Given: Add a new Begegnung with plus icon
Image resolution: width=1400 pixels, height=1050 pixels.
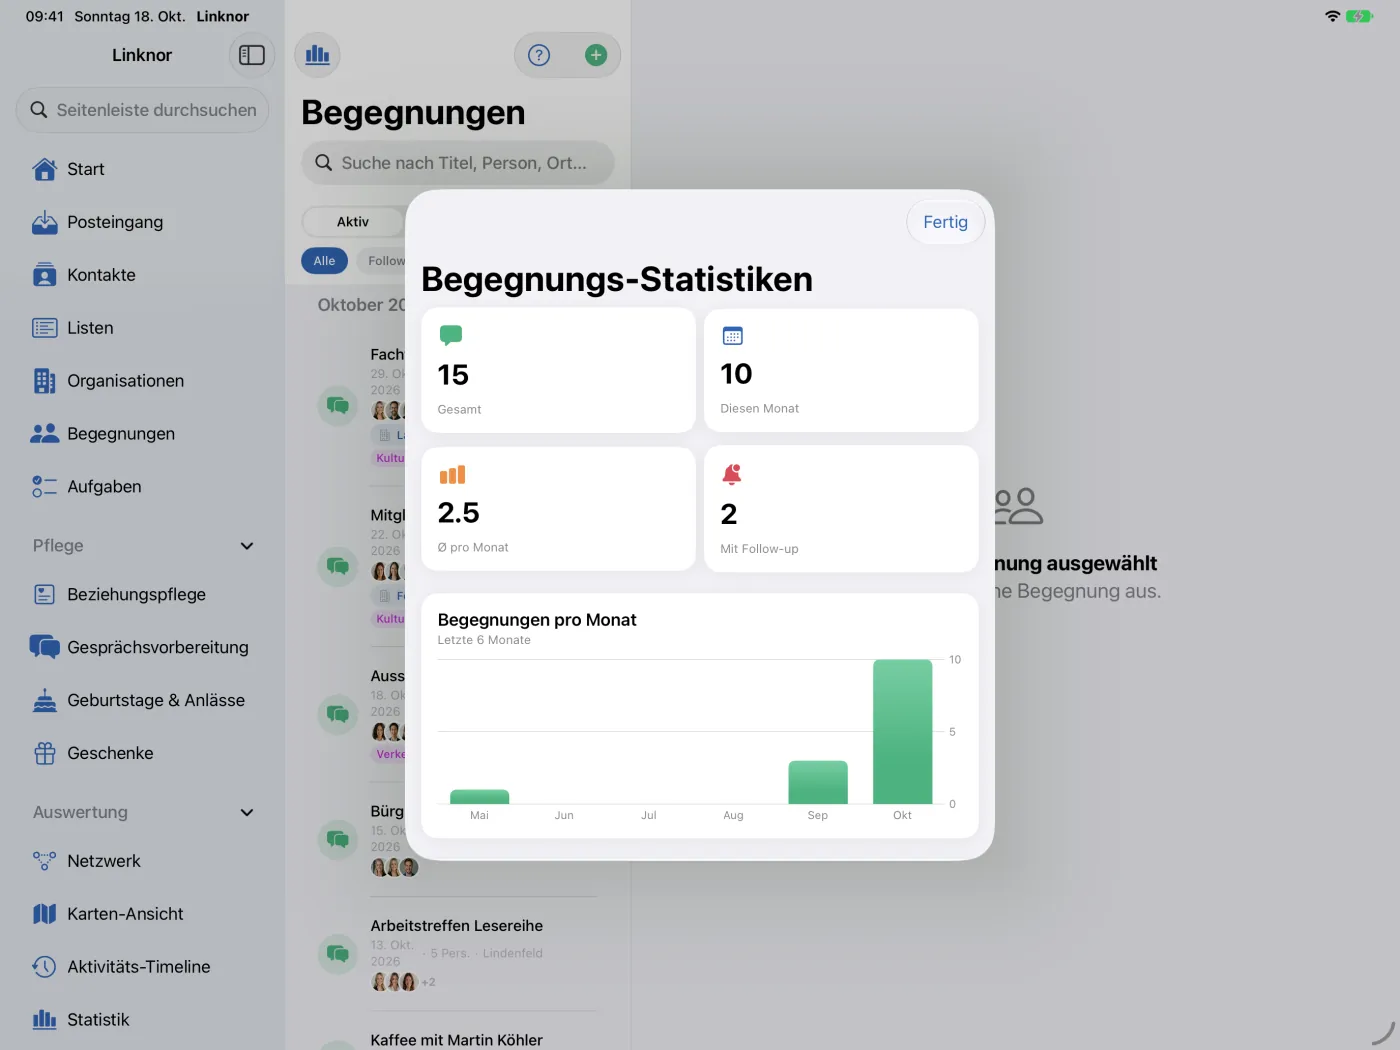Looking at the screenshot, I should click(x=596, y=55).
